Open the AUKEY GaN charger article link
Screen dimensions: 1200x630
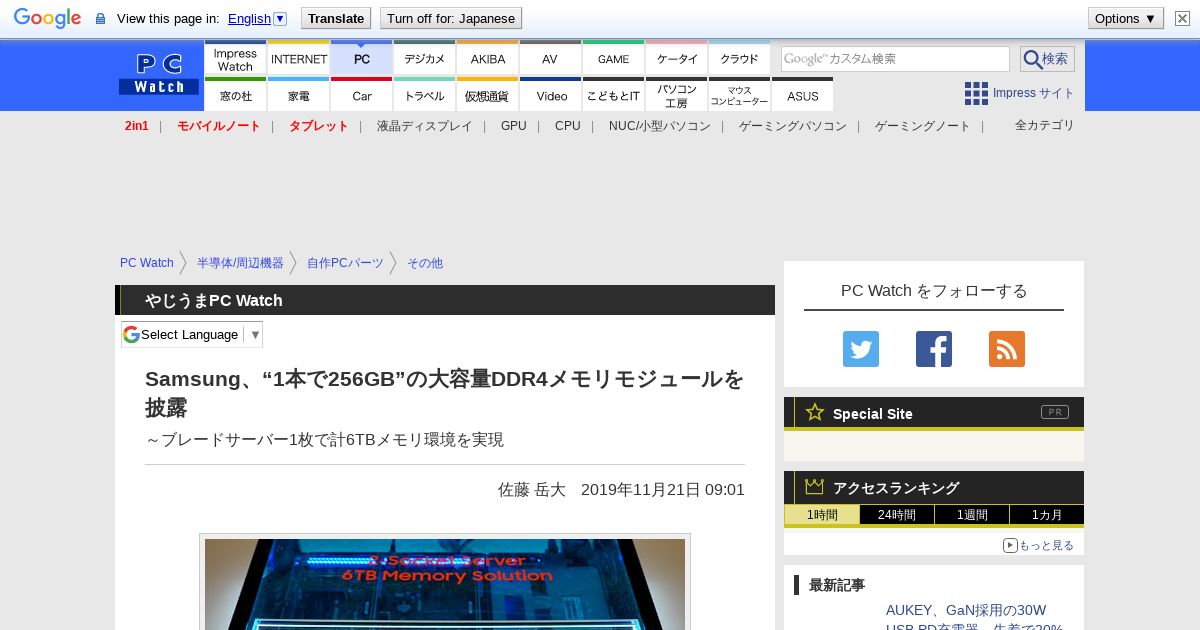[974, 619]
